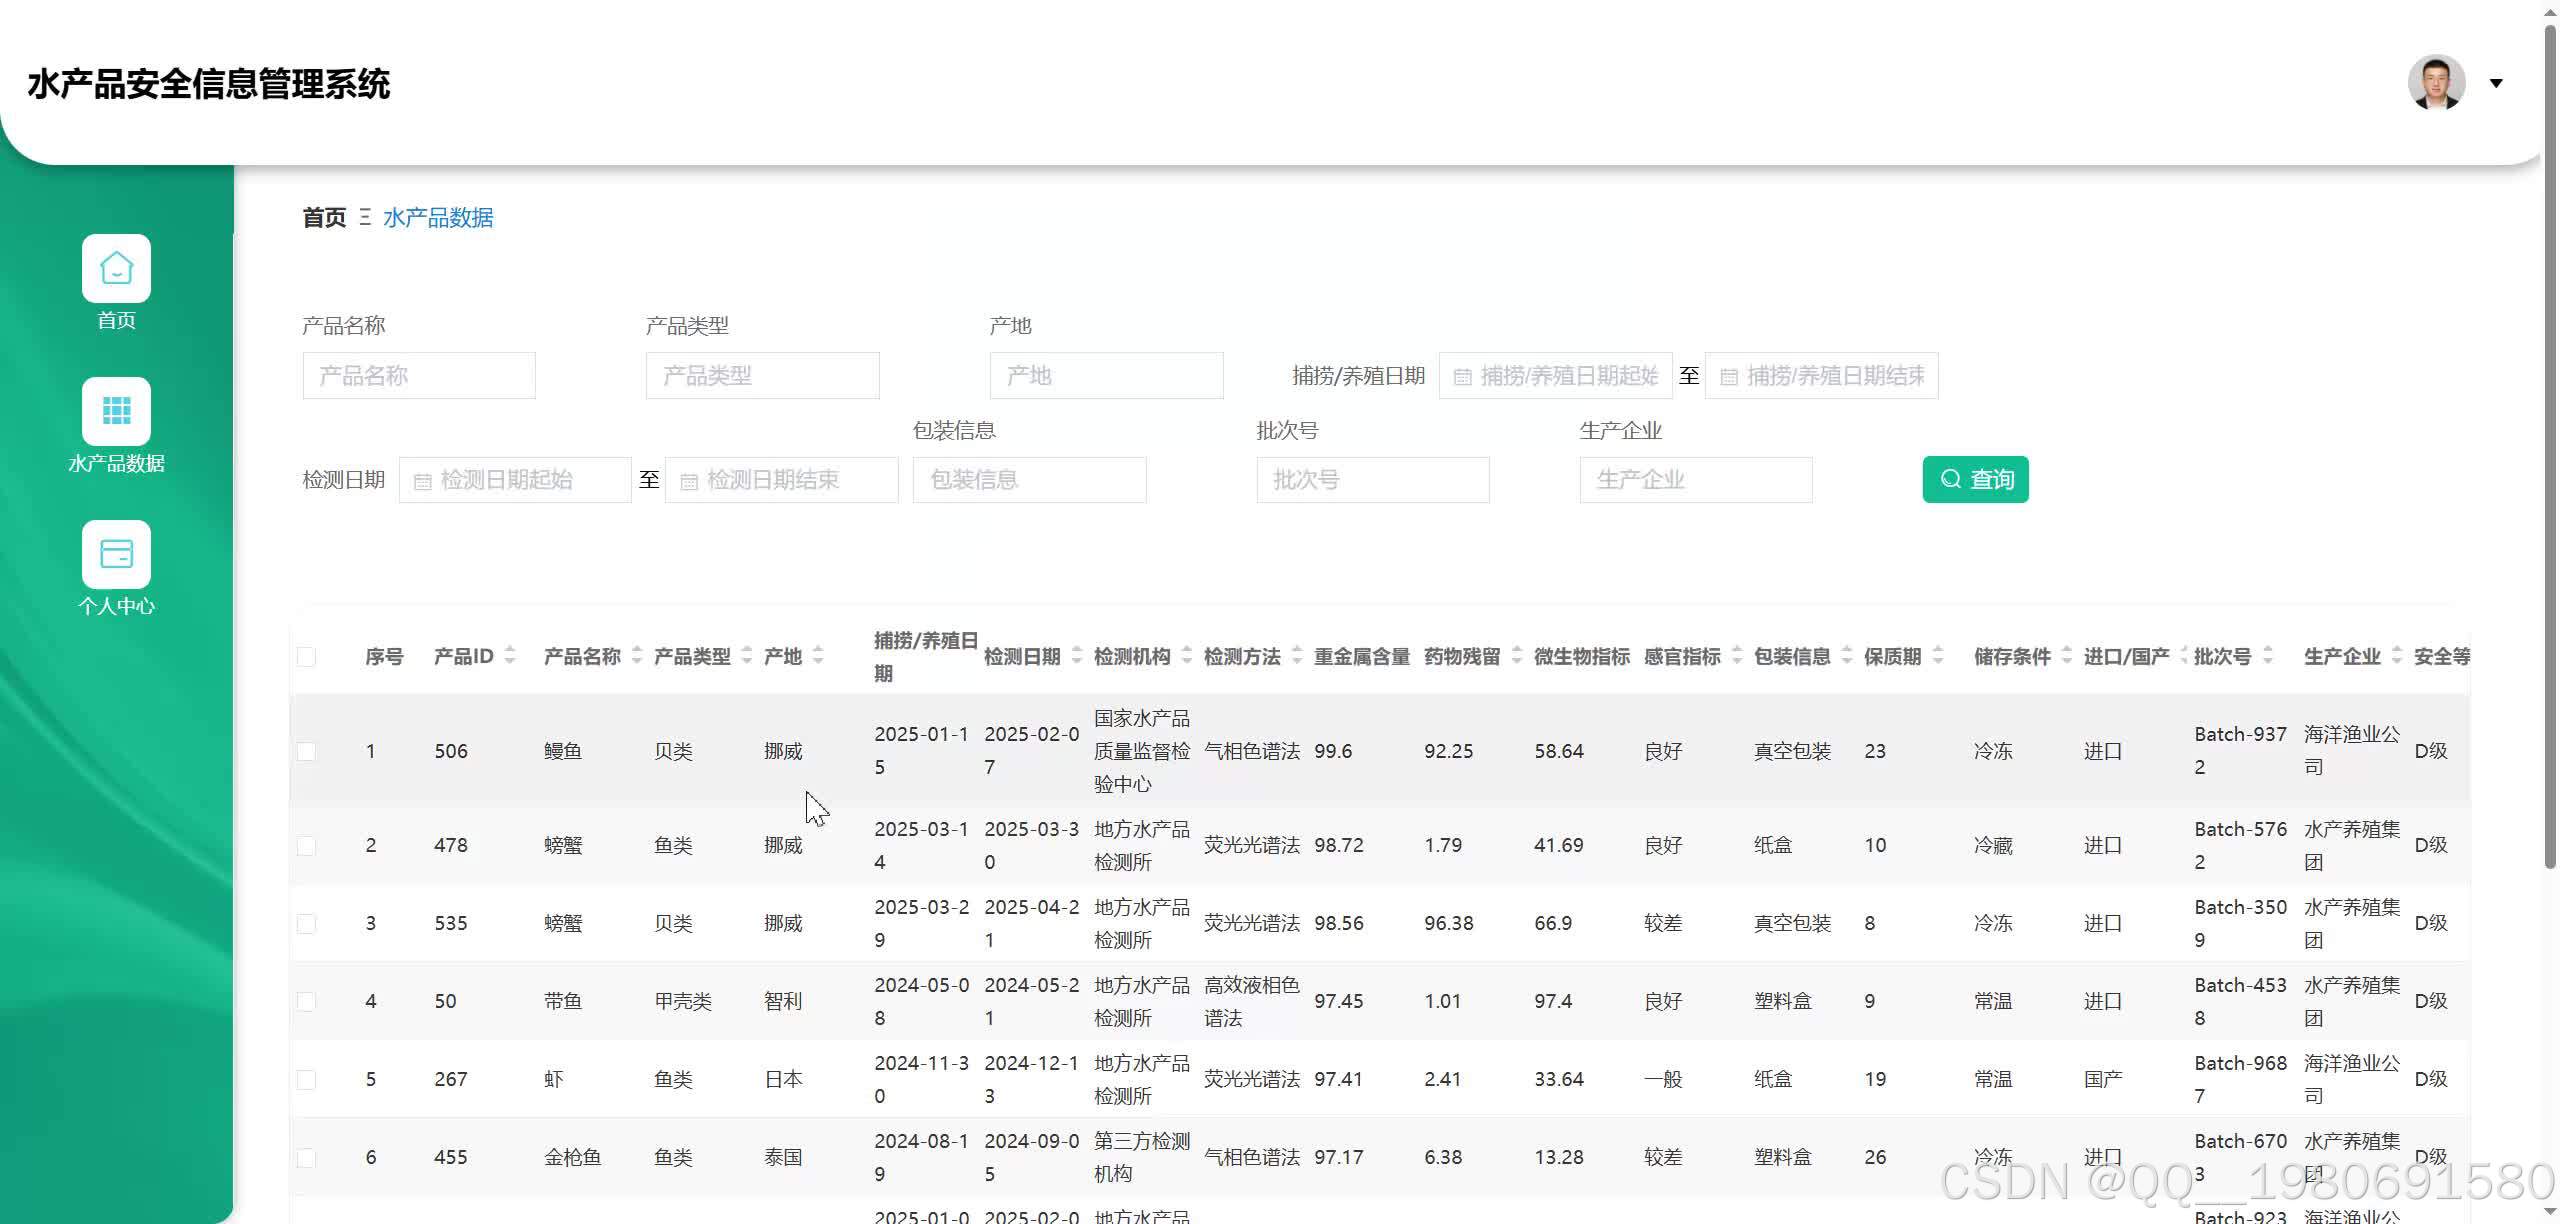Image resolution: width=2560 pixels, height=1224 pixels.
Task: Click the 生产企业 input field
Action: coord(1696,480)
